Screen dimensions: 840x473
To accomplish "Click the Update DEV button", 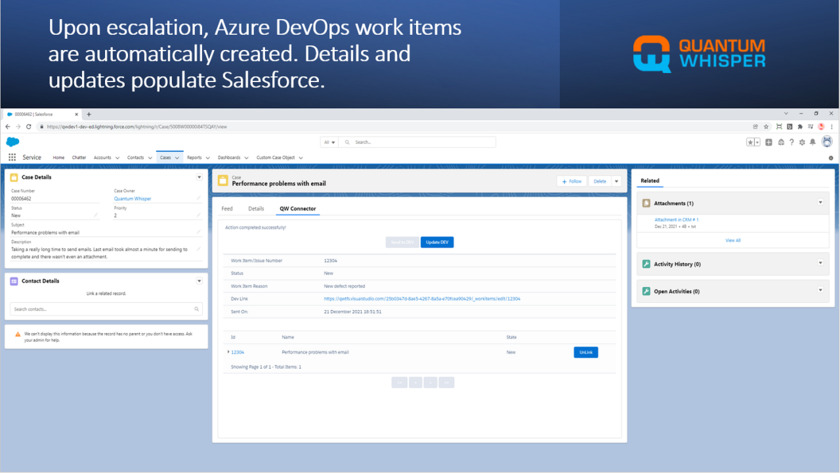I will pos(437,242).
